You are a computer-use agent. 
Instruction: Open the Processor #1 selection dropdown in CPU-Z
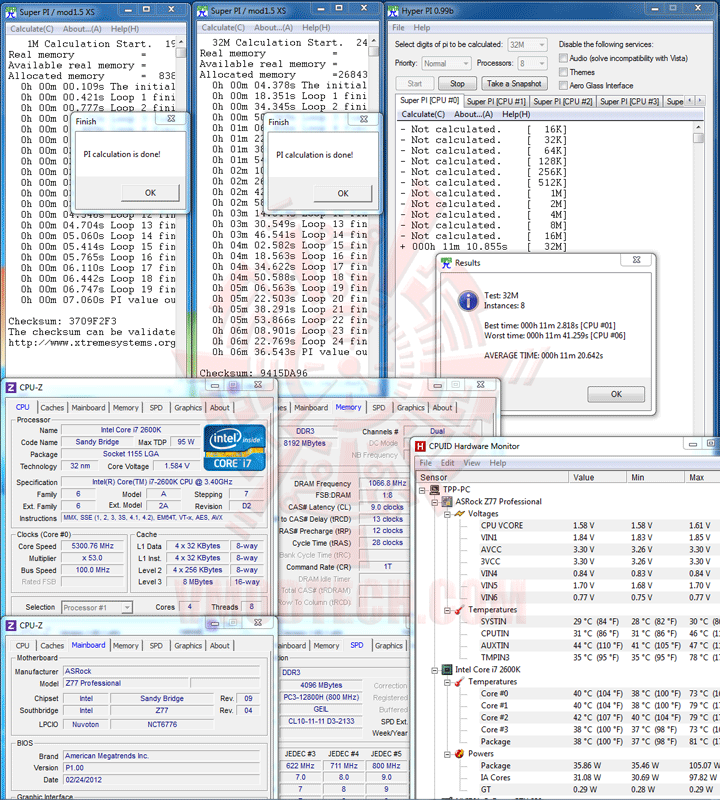tap(97, 608)
